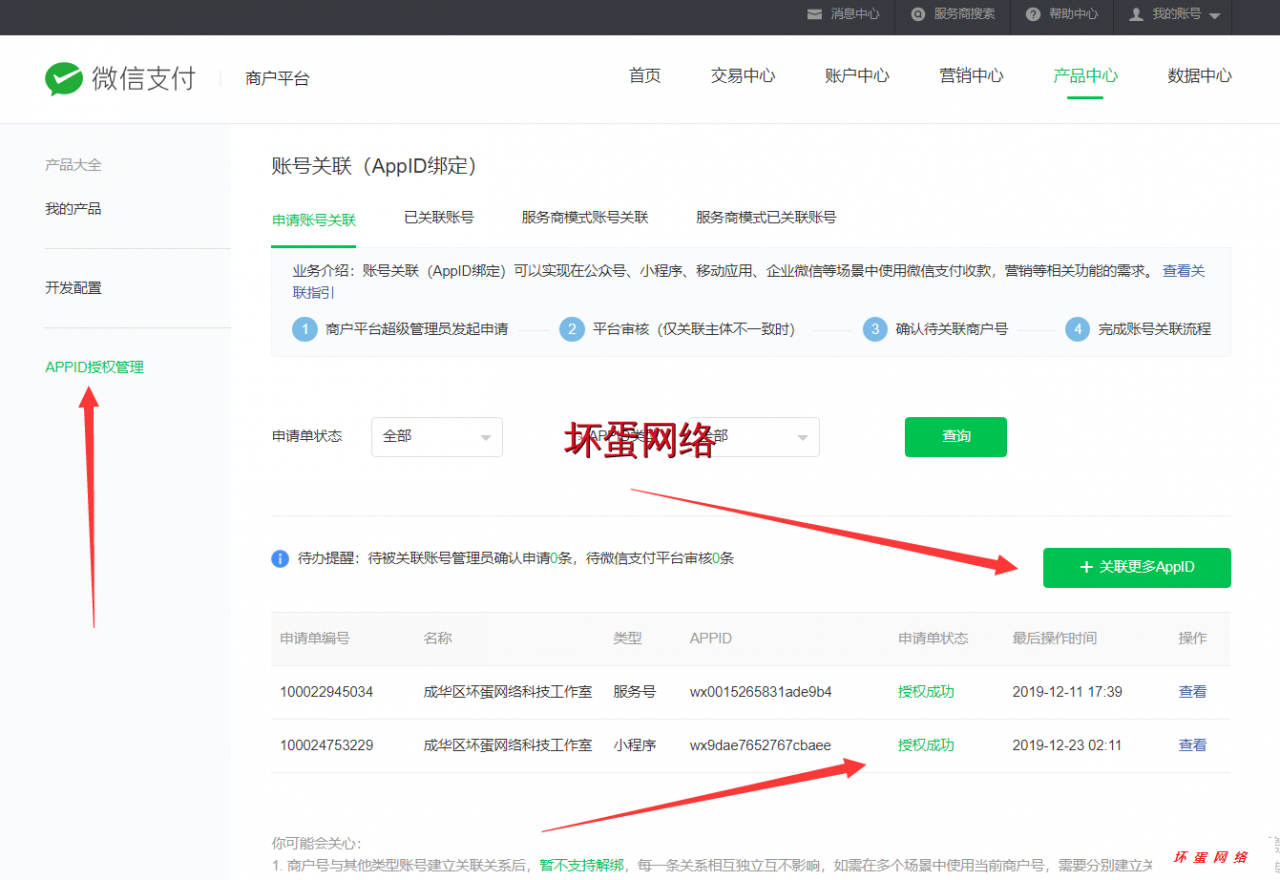Open the 消息中心 envelope icon
This screenshot has height=880, width=1280.
[x=814, y=15]
